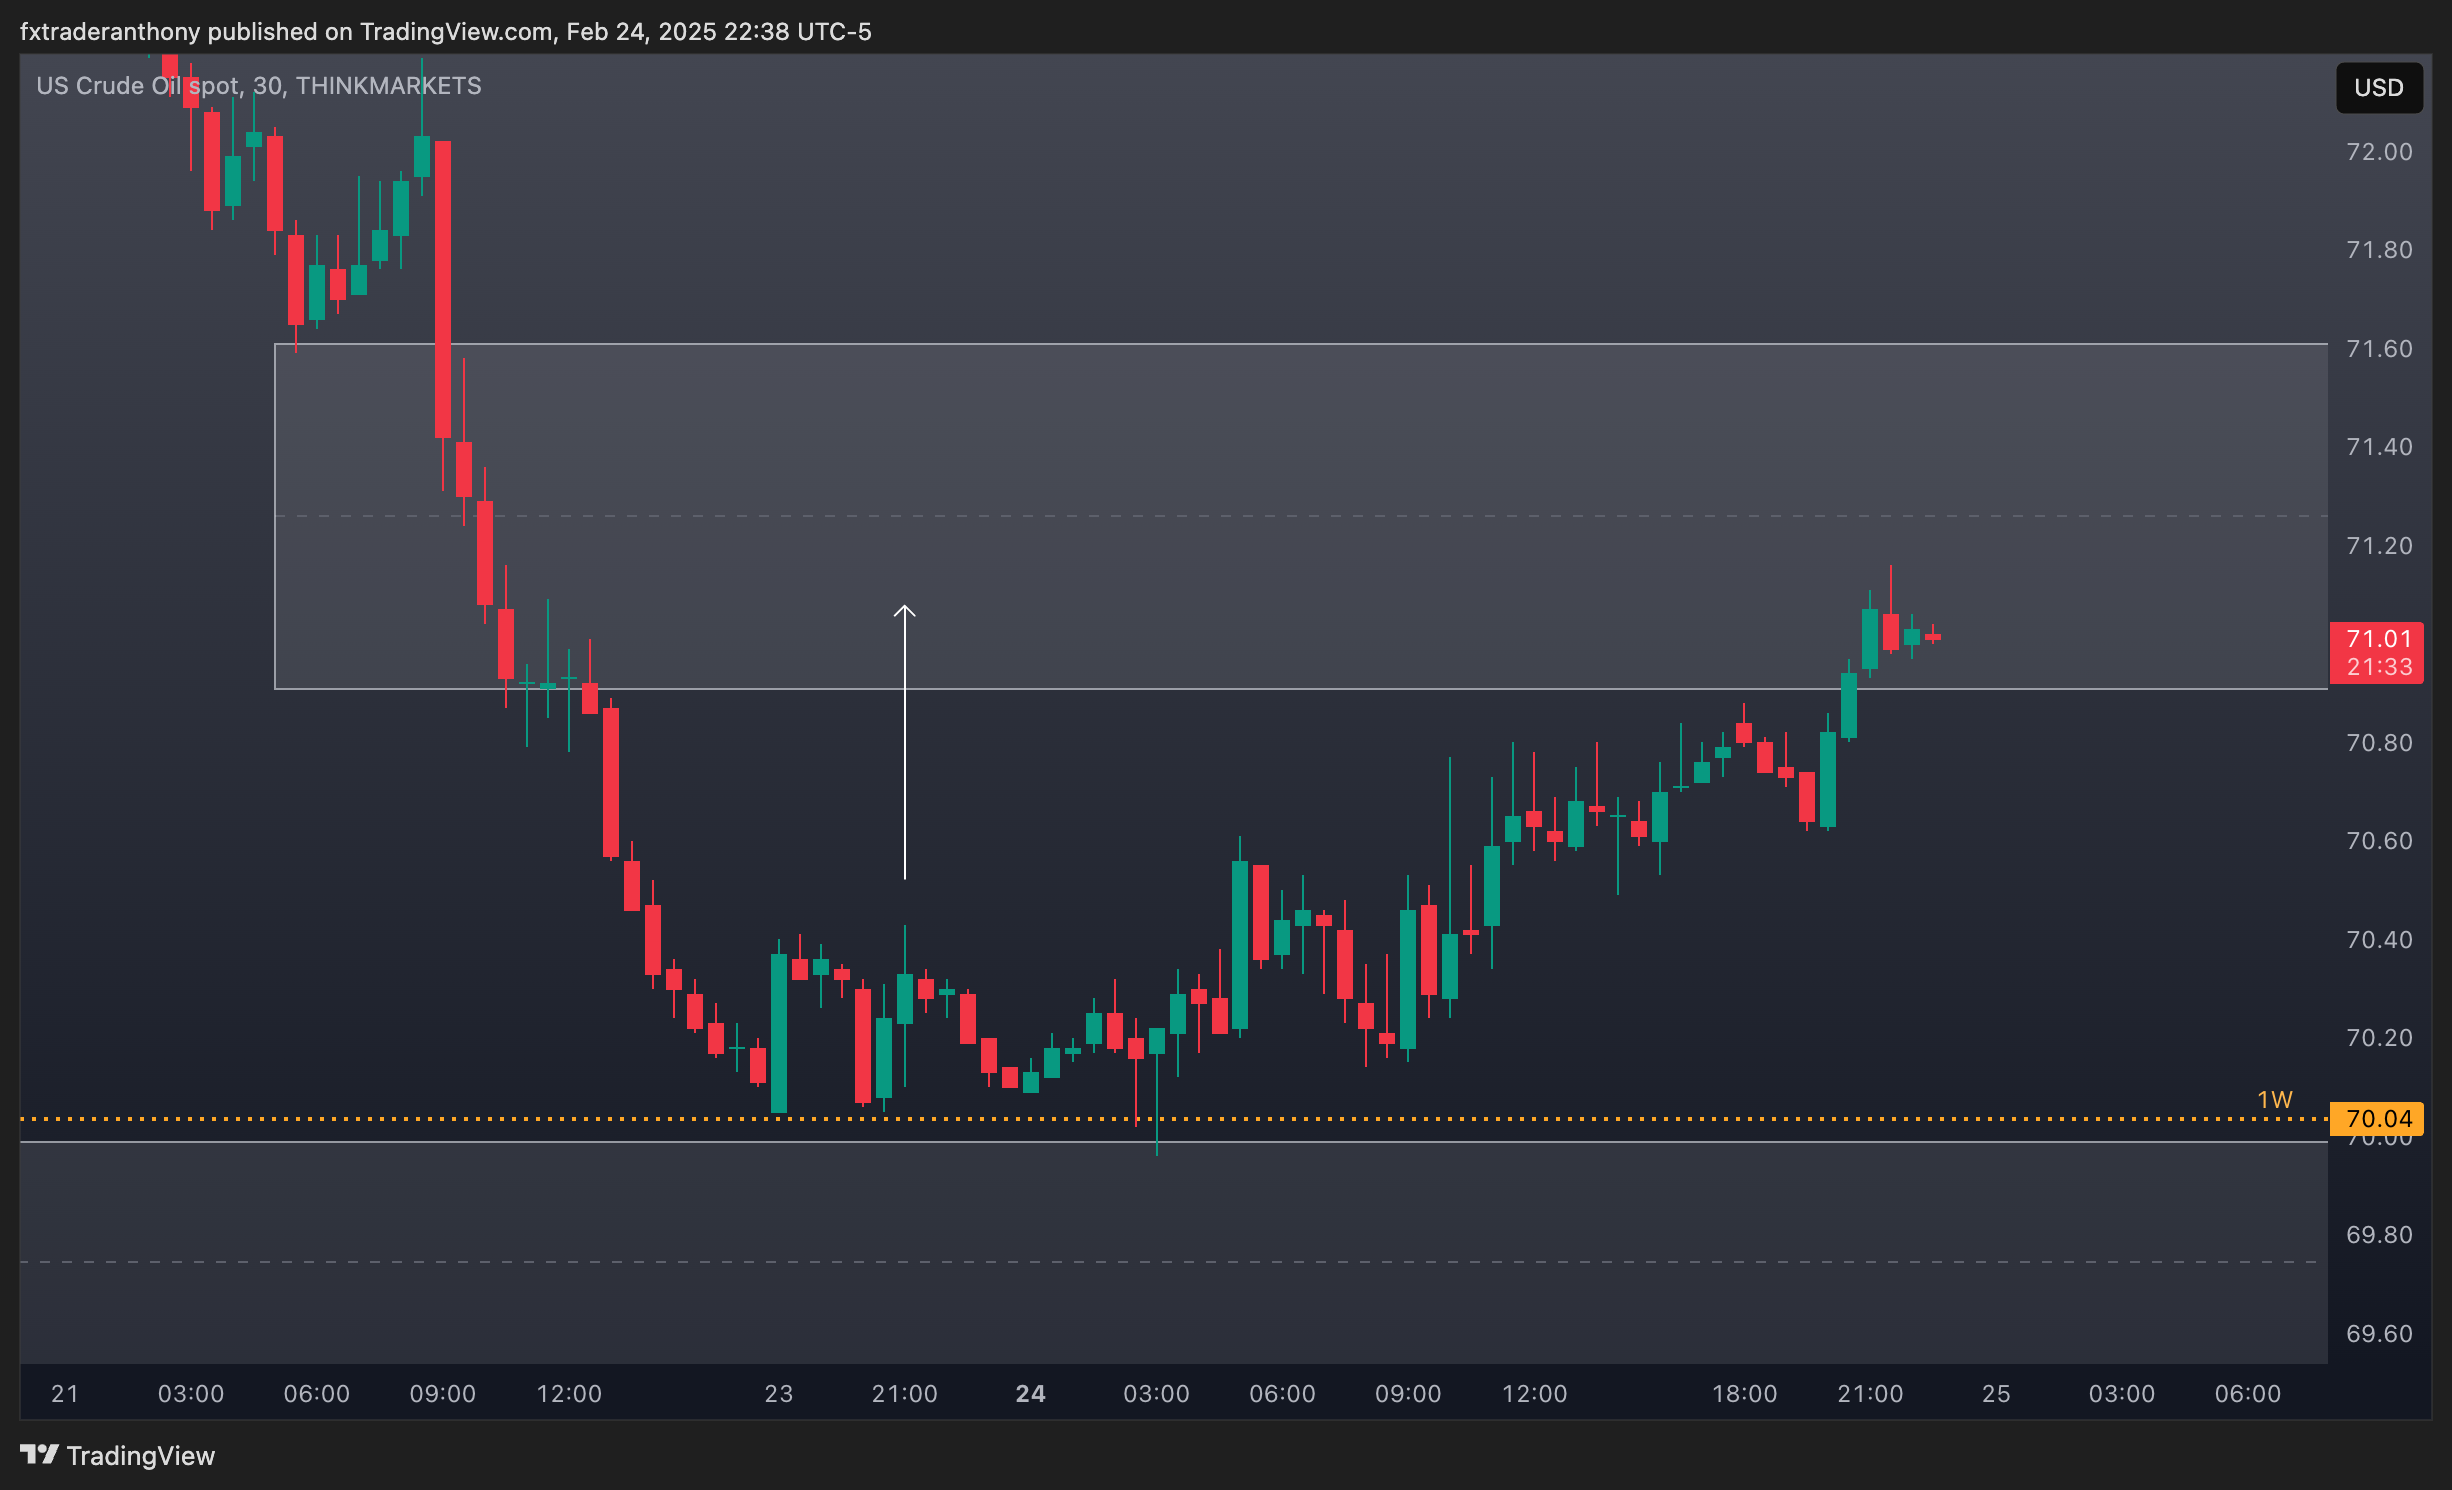Click the current price label 71.01
The image size is (2452, 1490).
click(x=2379, y=639)
